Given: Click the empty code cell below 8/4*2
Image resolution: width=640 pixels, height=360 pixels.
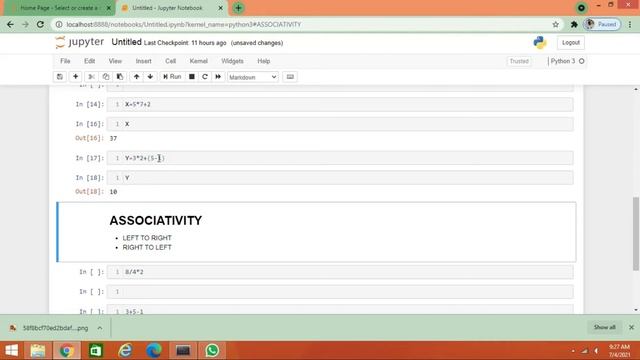Looking at the screenshot, I should click(x=340, y=291).
